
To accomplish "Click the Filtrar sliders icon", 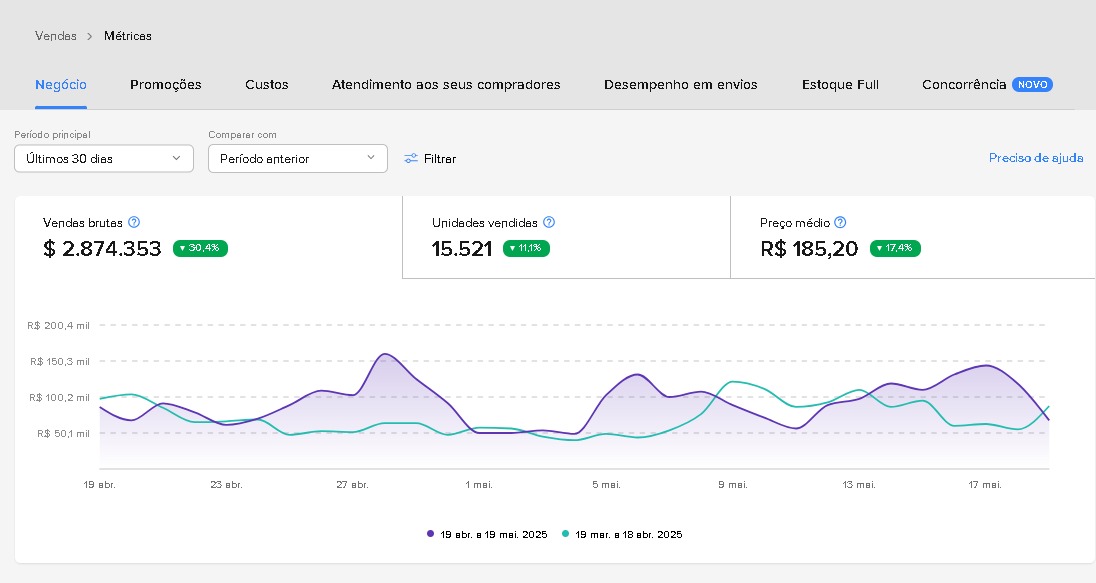I will click(411, 159).
